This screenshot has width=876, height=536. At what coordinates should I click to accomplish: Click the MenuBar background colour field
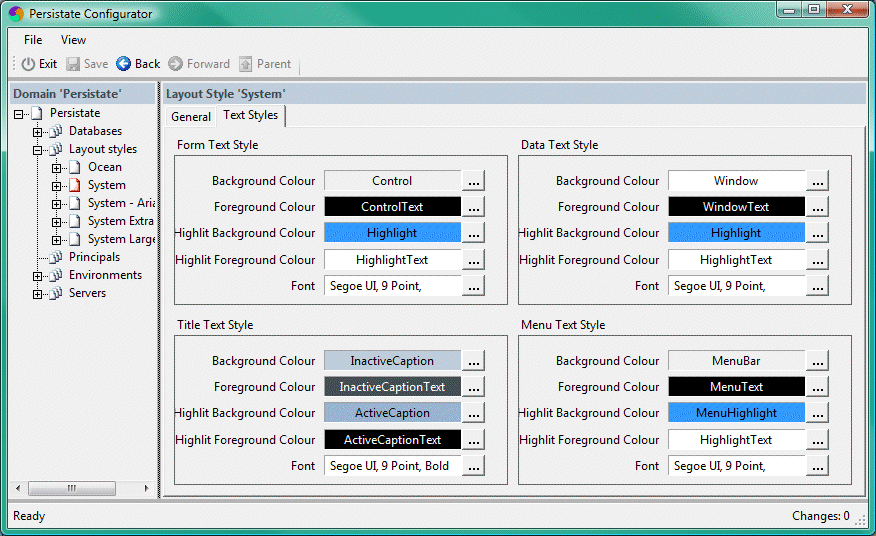737,361
